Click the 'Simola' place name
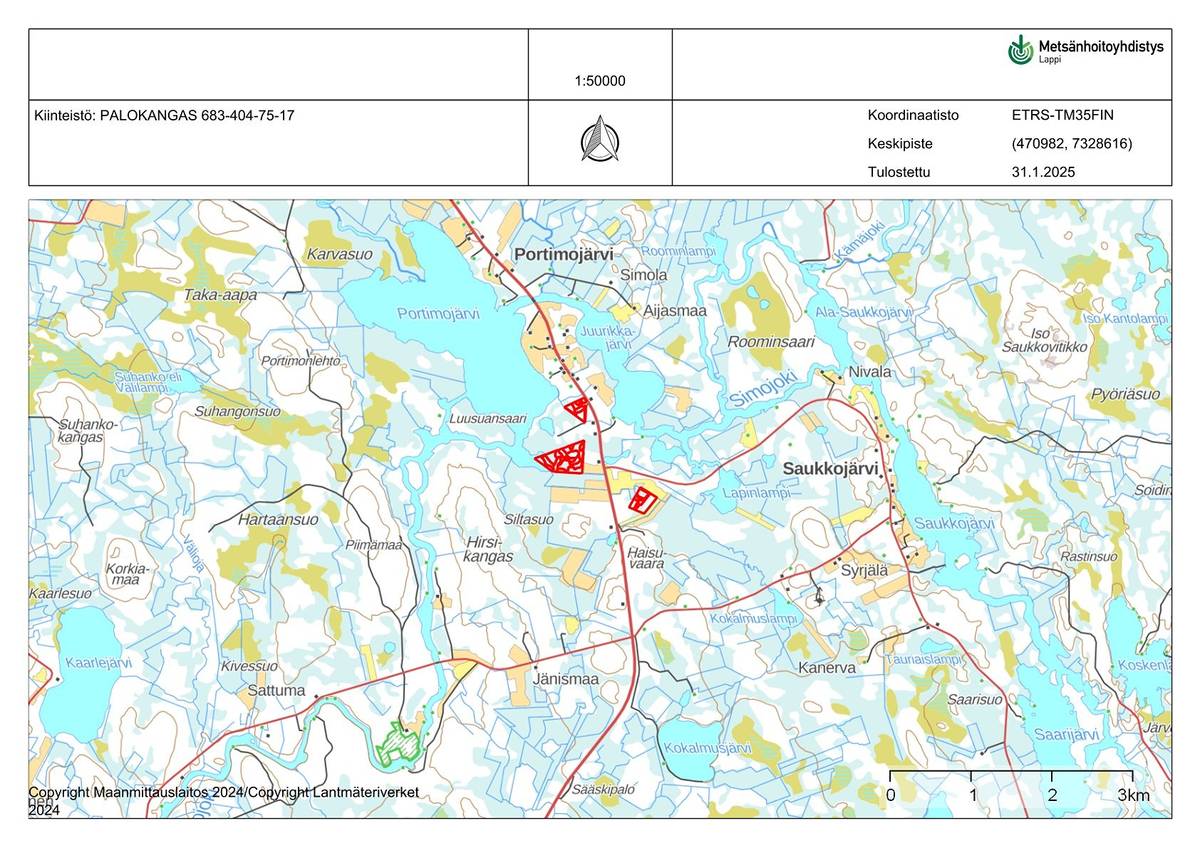This screenshot has height=848, width=1200. pyautogui.click(x=644, y=274)
